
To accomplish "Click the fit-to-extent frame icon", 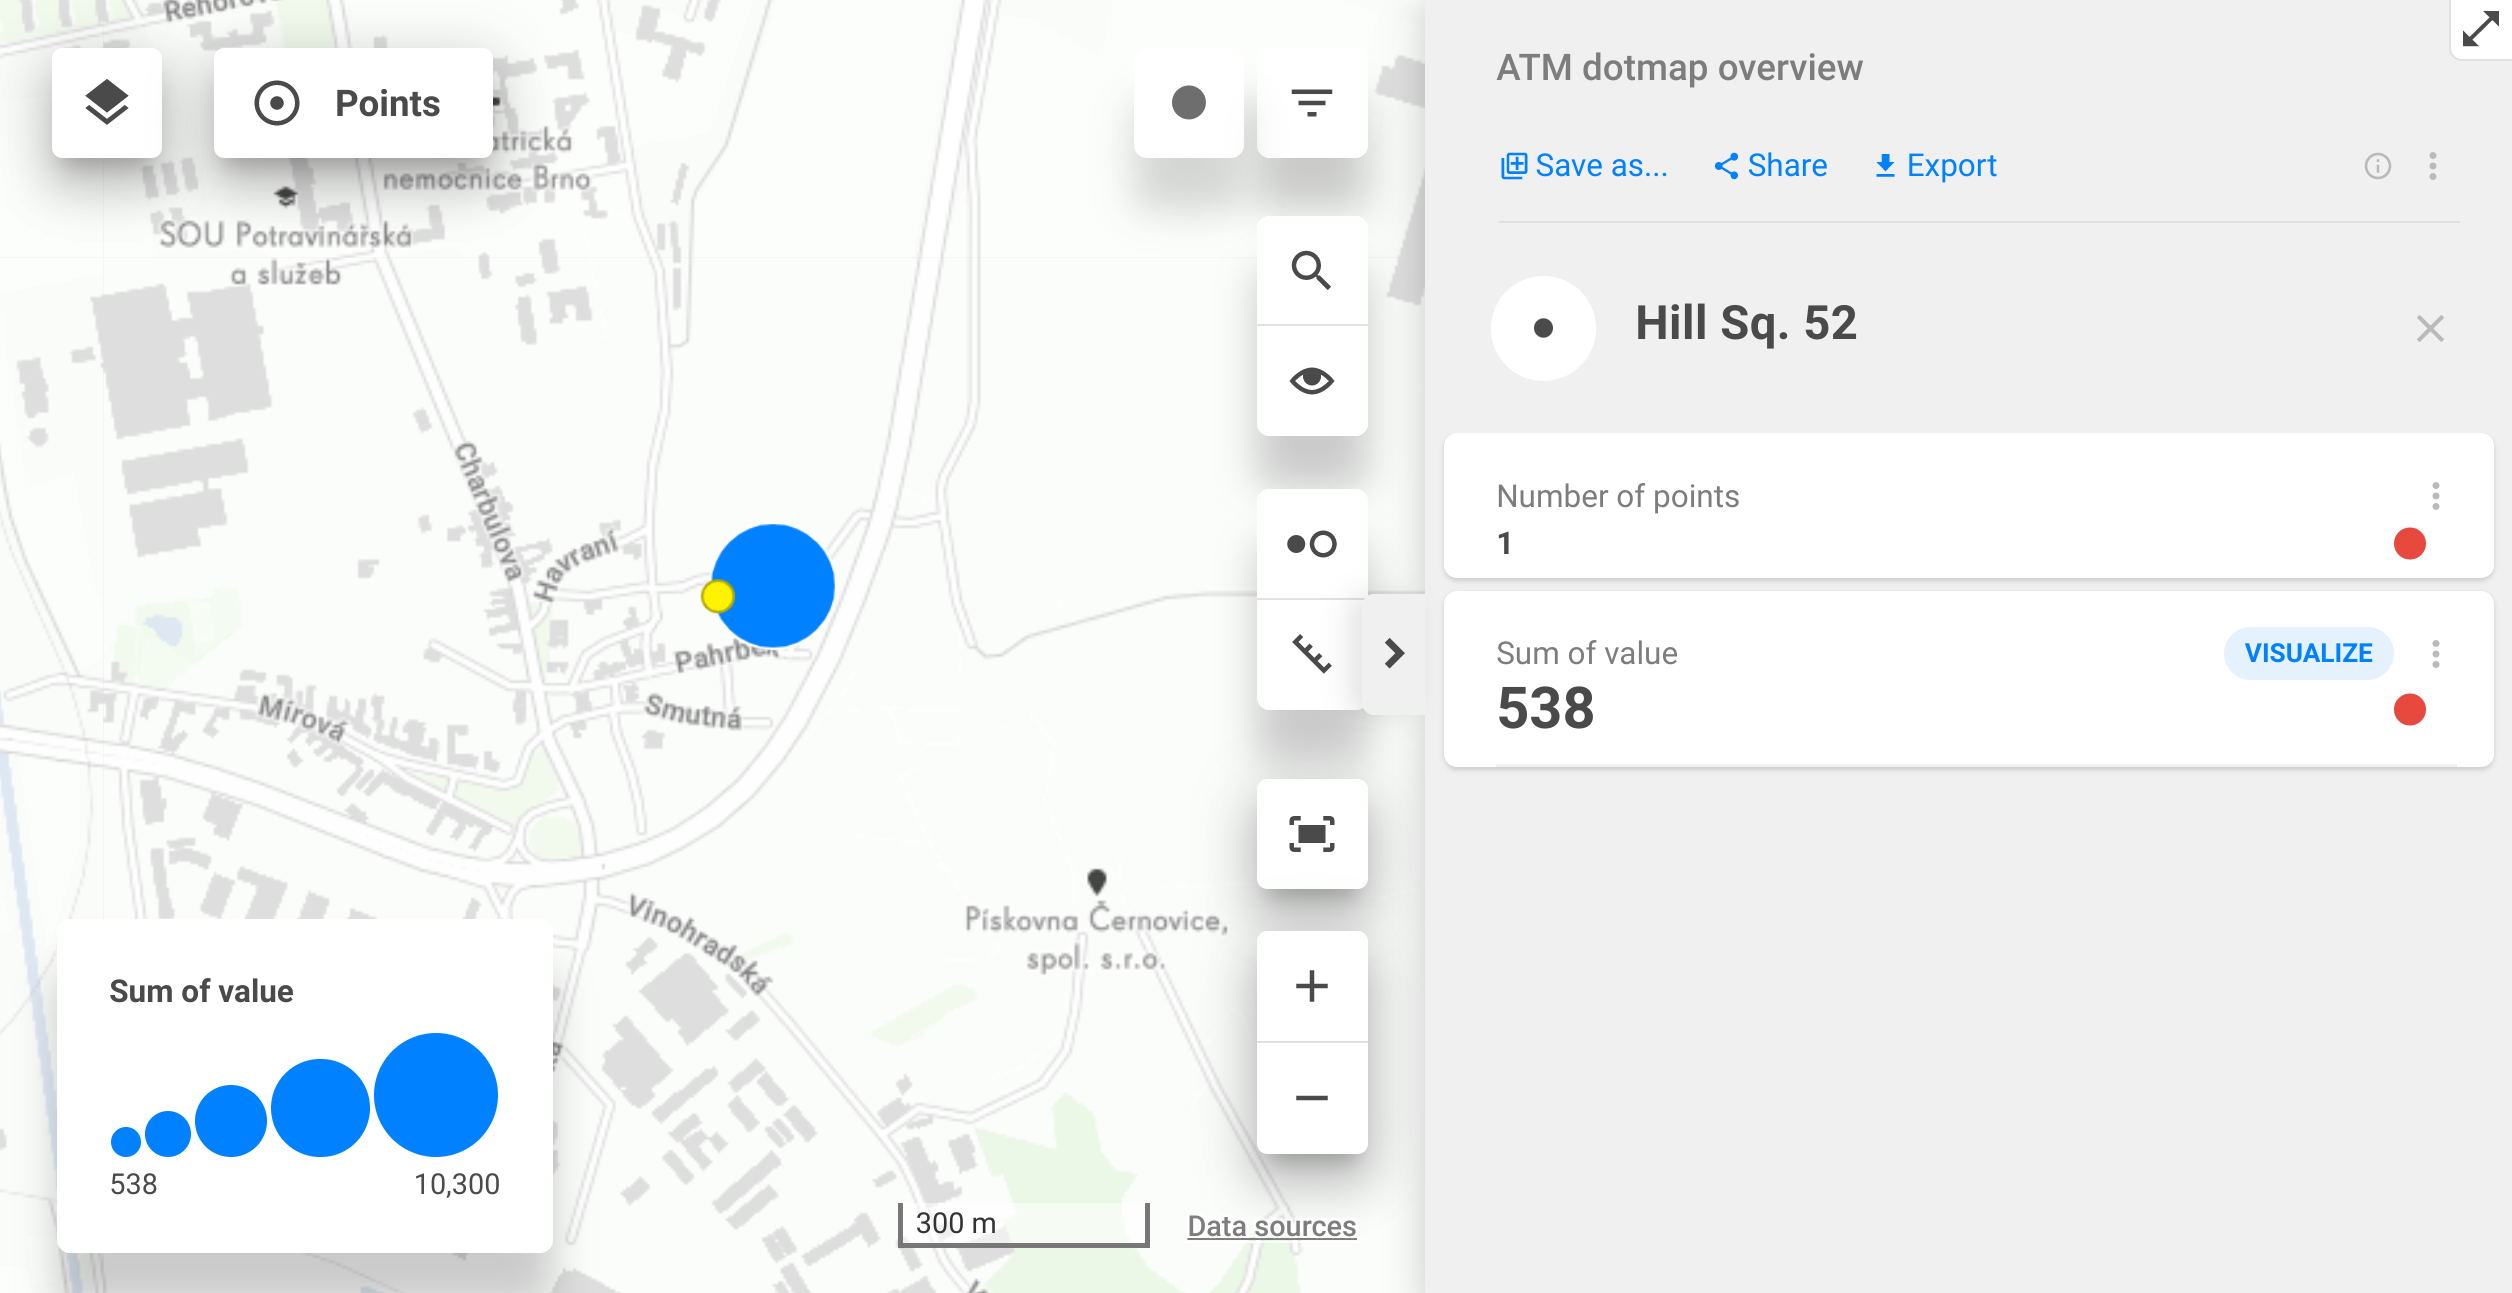I will pos(1311,834).
